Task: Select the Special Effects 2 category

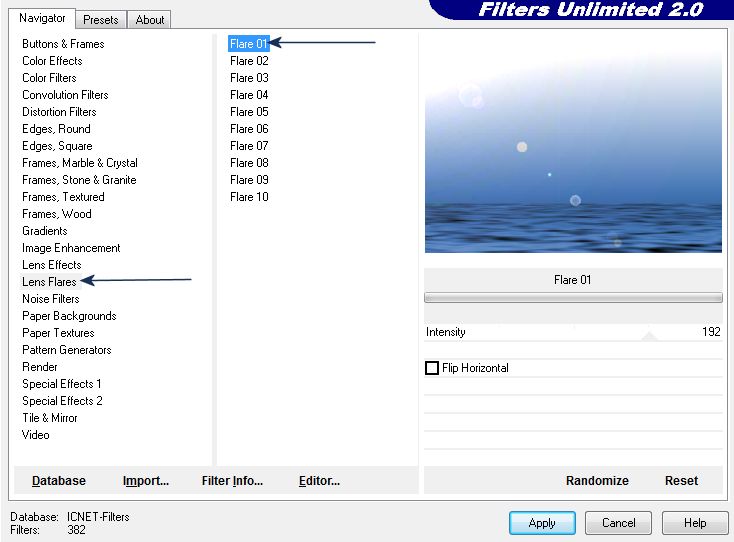Action: pyautogui.click(x=62, y=401)
